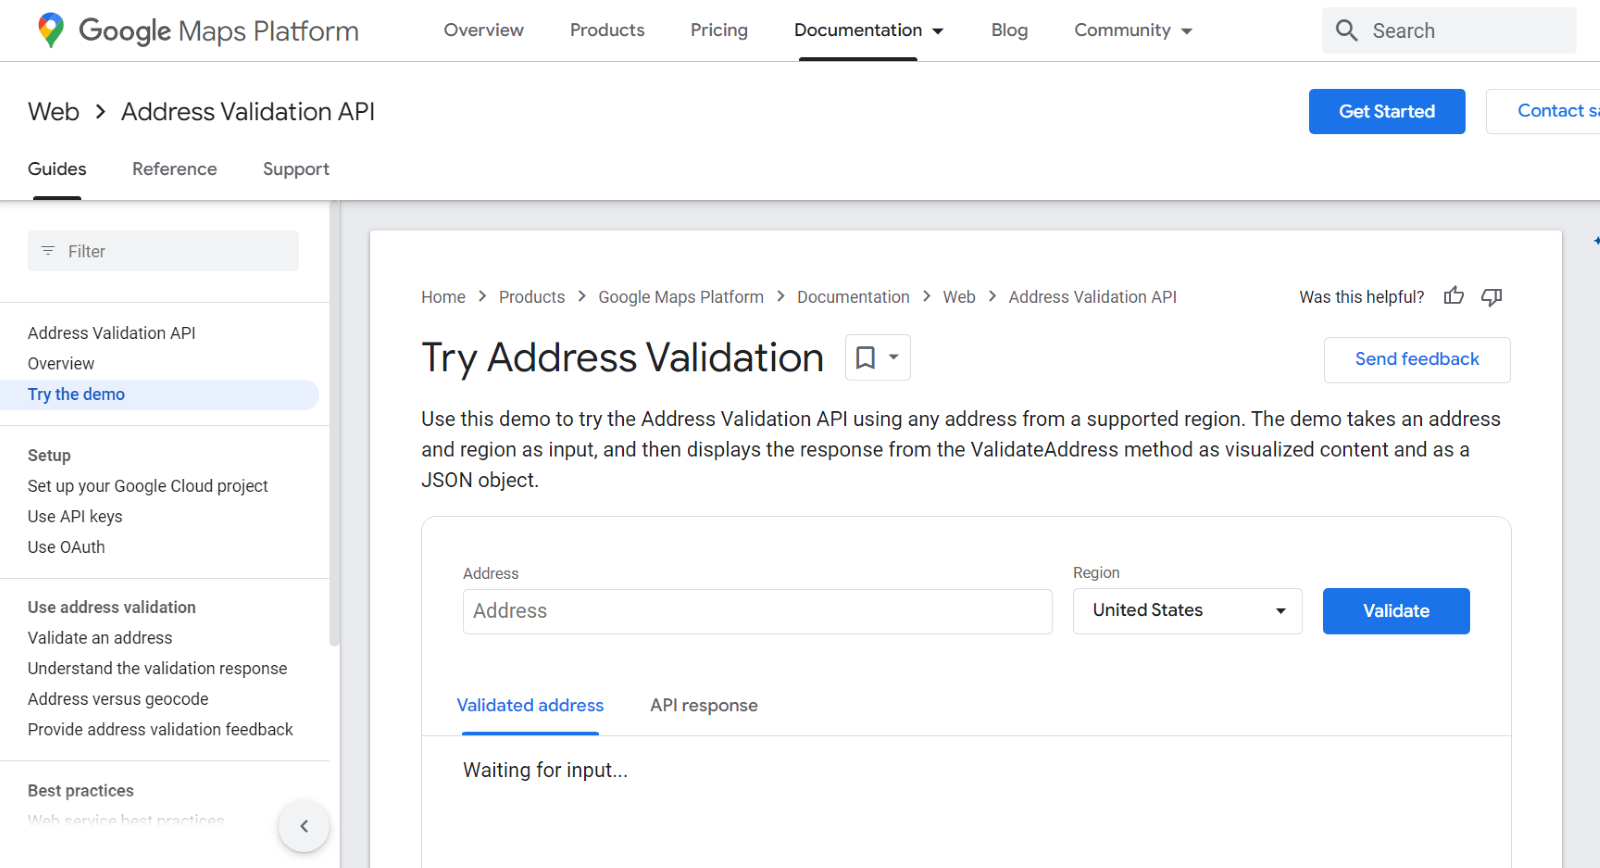
Task: Click the filter icon in sidebar
Action: pyautogui.click(x=48, y=251)
